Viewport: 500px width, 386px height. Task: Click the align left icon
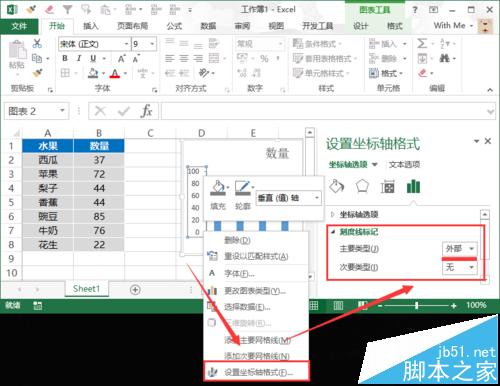pos(170,59)
